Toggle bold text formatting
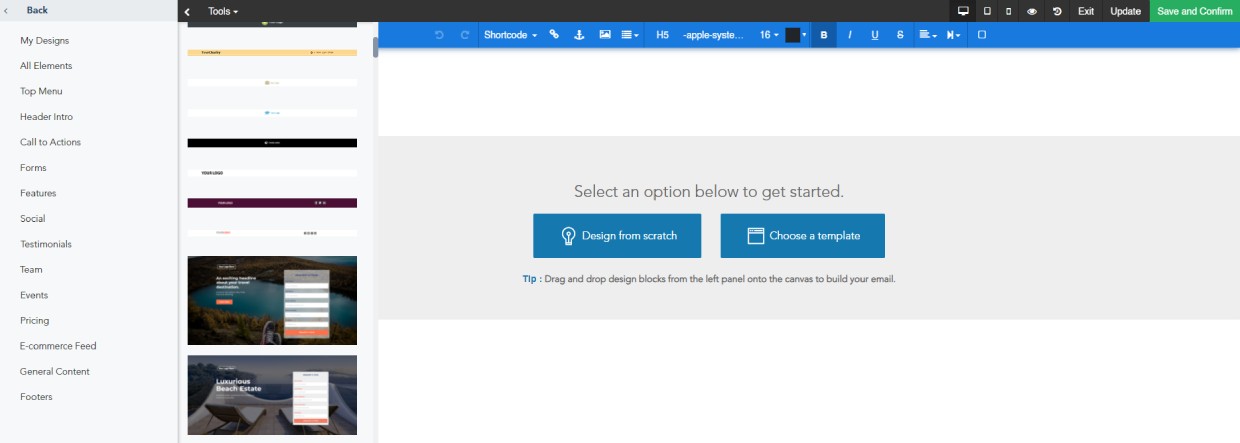This screenshot has height=443, width=1240. coord(824,35)
